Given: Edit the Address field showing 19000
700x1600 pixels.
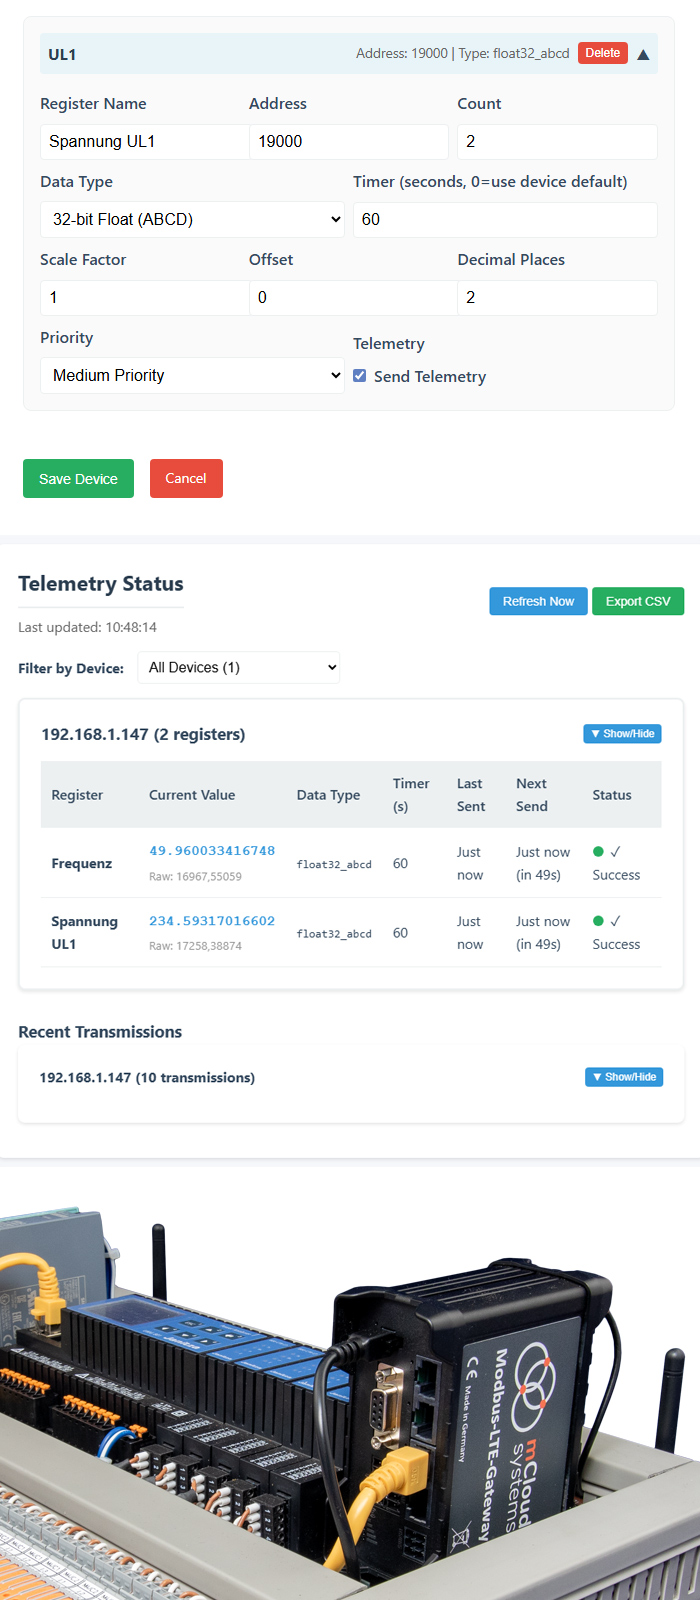Looking at the screenshot, I should (348, 142).
